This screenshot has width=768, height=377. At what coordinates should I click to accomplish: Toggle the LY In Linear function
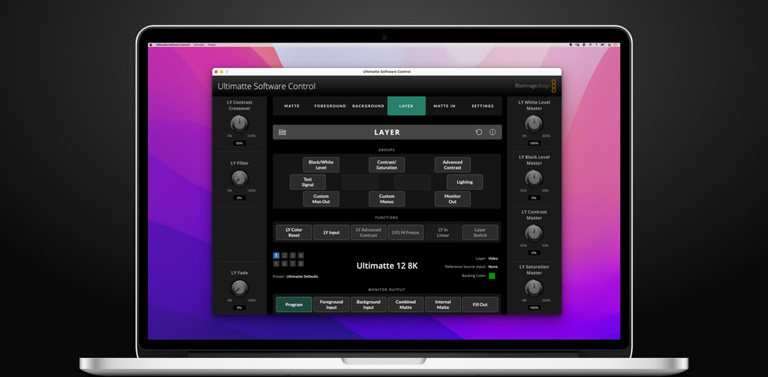[x=443, y=233]
